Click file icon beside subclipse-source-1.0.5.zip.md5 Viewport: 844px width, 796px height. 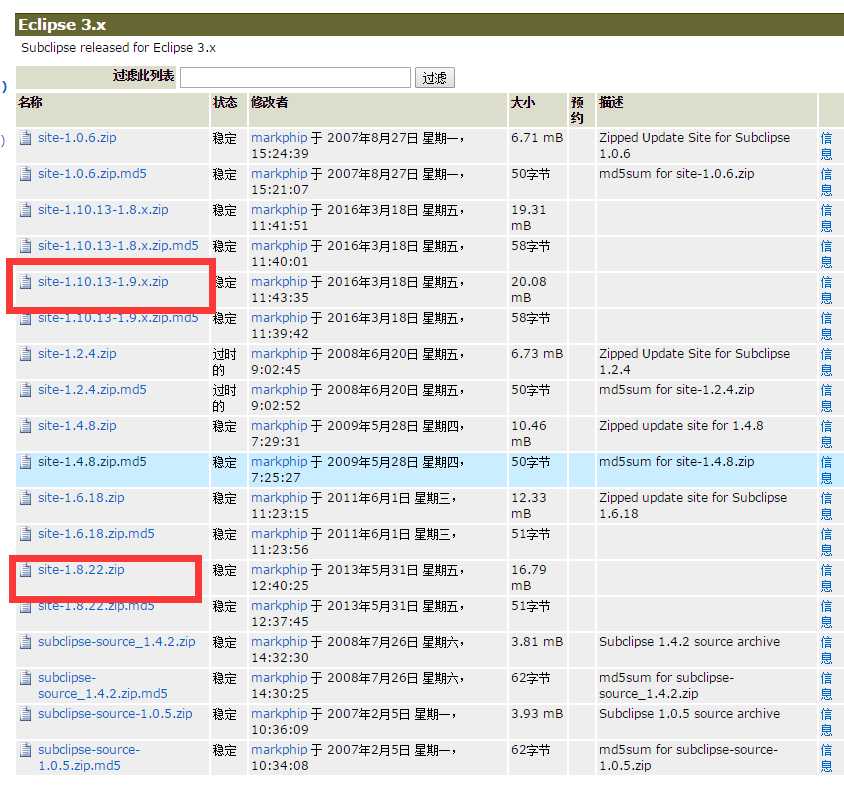pos(25,751)
